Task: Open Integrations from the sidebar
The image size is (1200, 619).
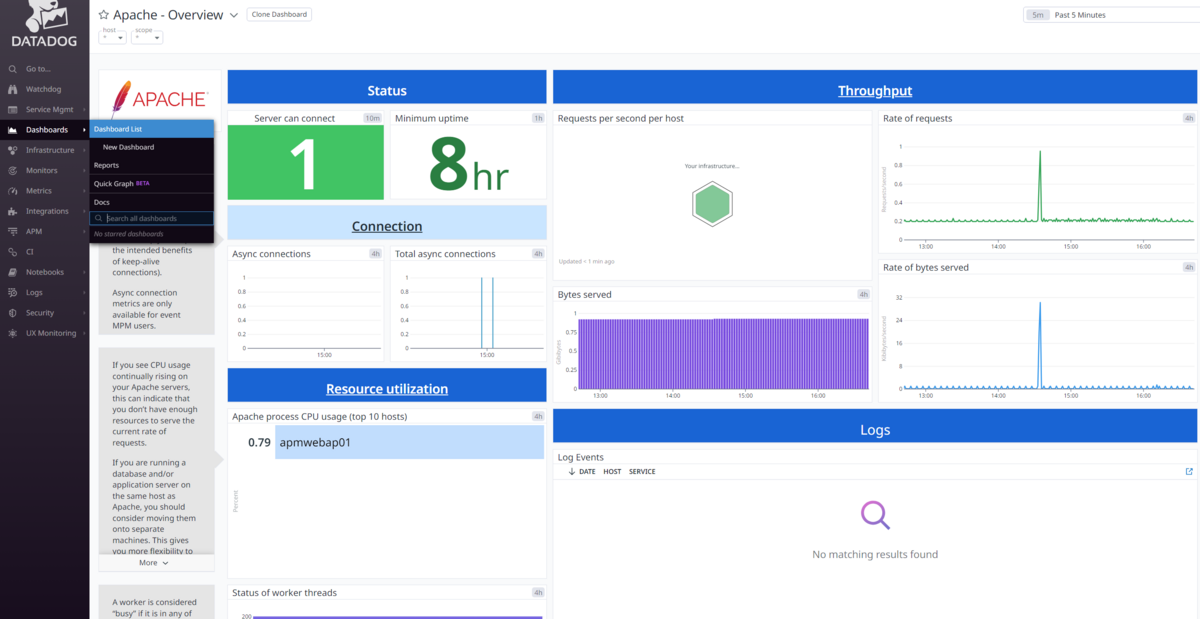Action: [46, 211]
